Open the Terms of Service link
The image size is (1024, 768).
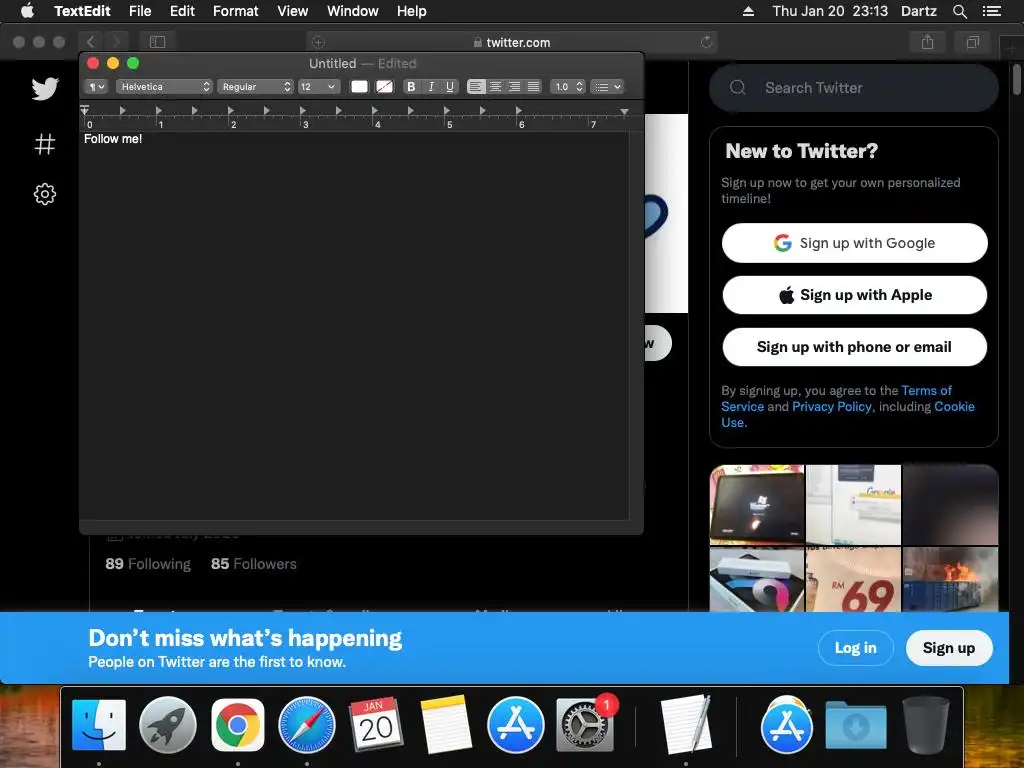pyautogui.click(x=927, y=391)
